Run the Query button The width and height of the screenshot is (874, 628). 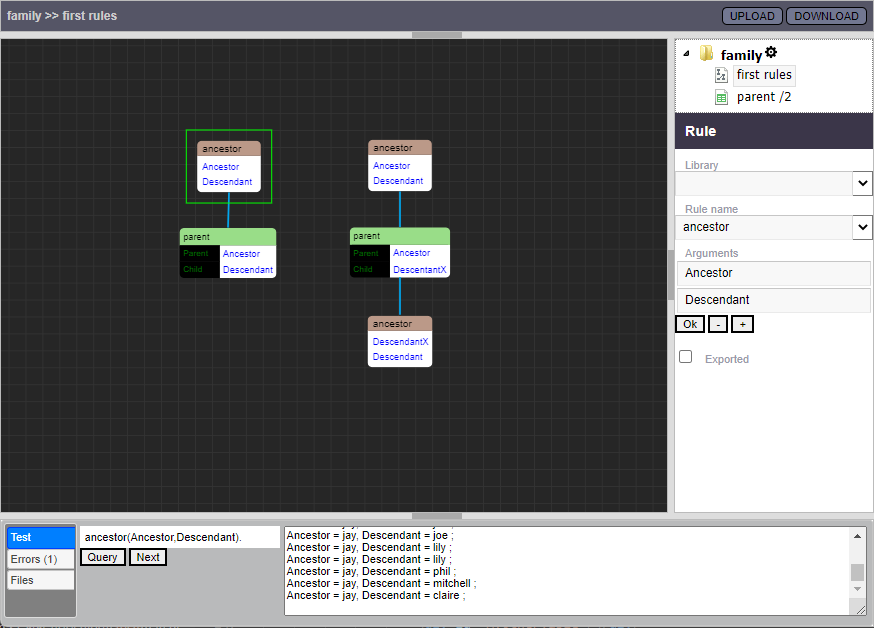pos(102,557)
